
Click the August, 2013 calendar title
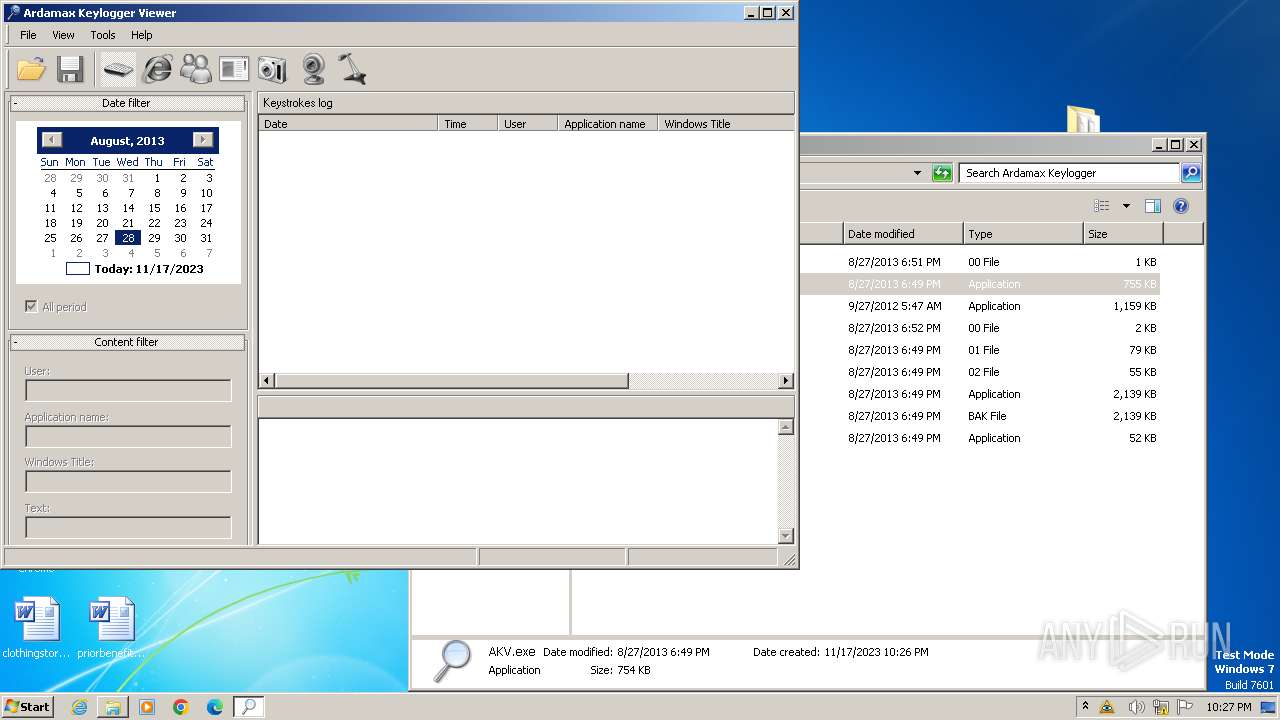click(x=127, y=141)
